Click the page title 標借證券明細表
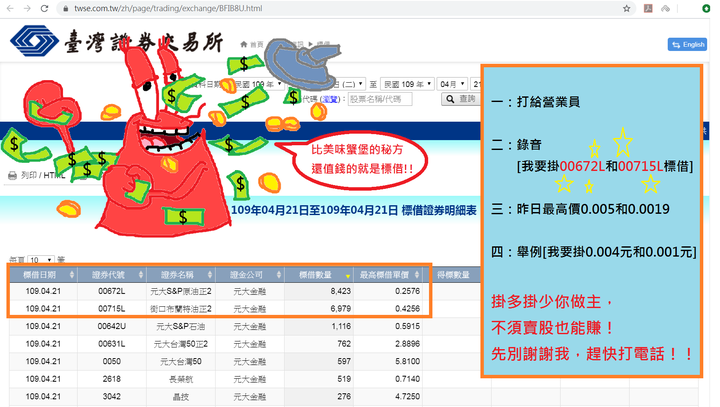Screen dimensions: 720x407 click(x=439, y=210)
